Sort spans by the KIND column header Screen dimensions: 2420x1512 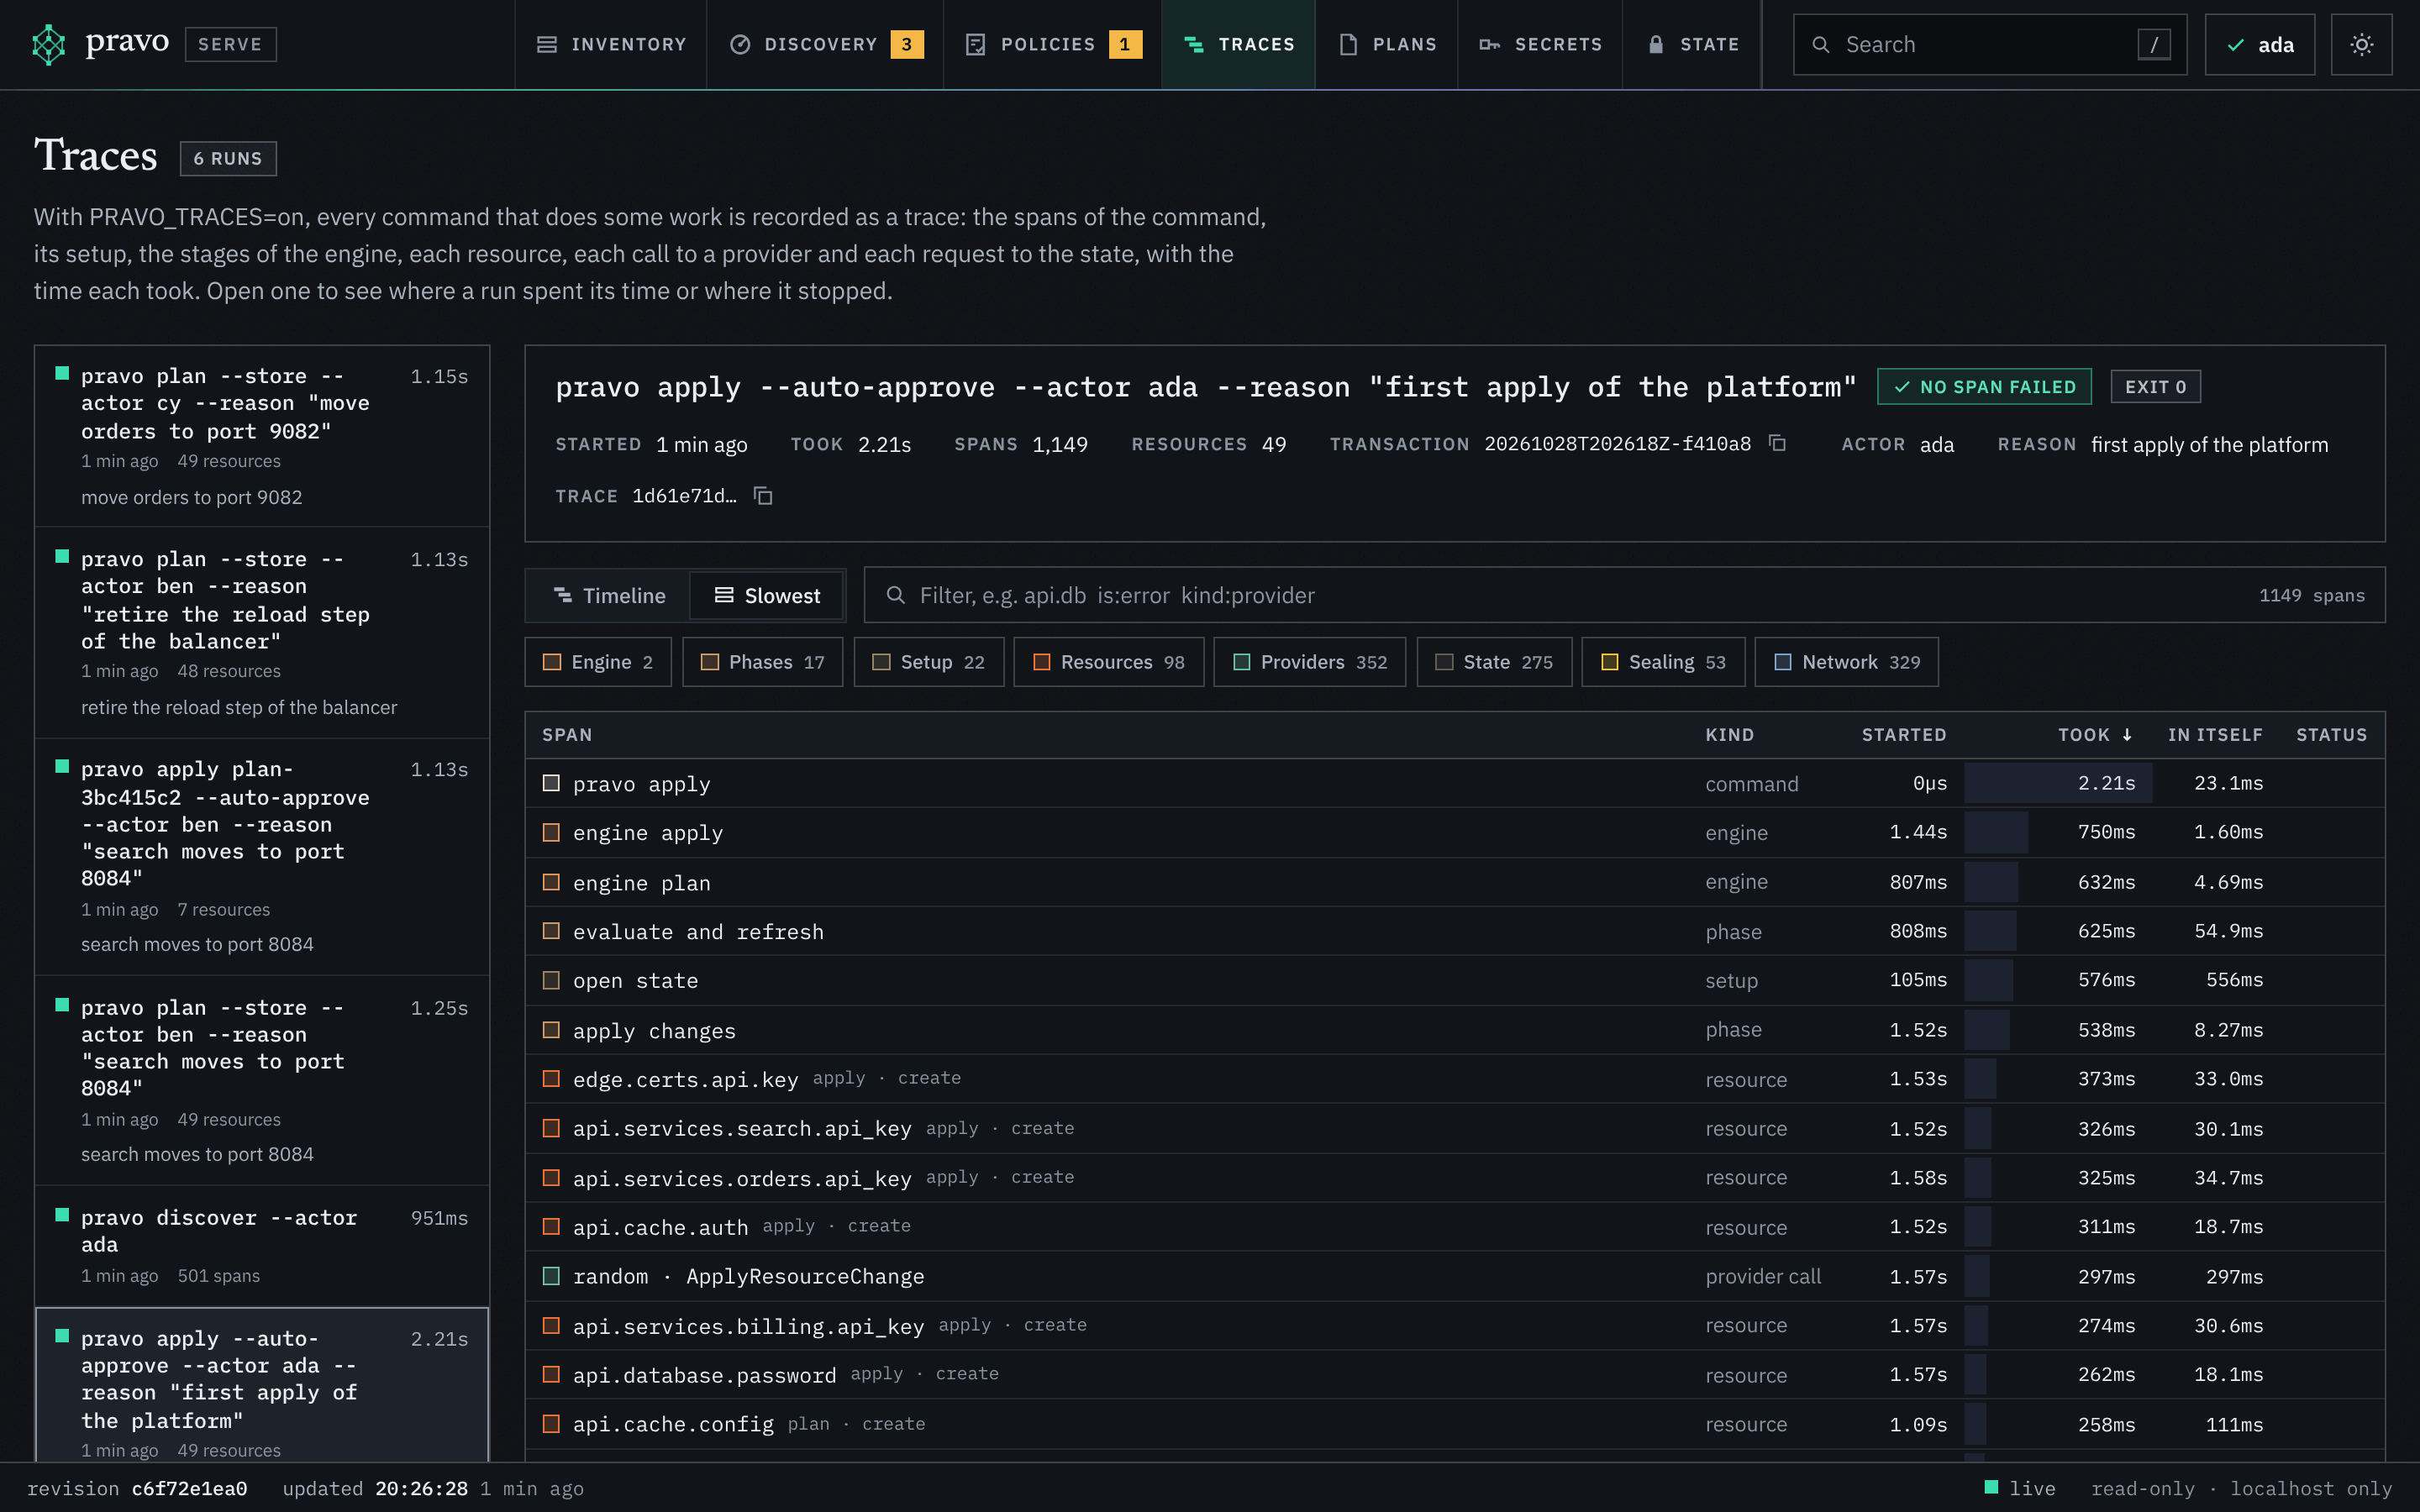pyautogui.click(x=1730, y=735)
